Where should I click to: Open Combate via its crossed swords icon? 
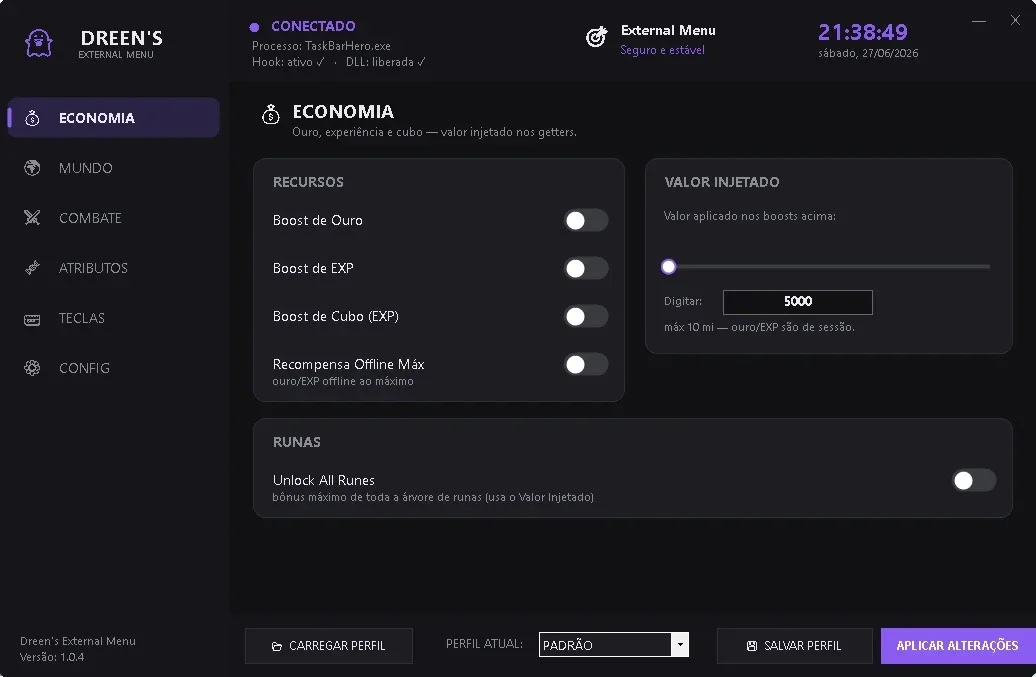pos(32,217)
